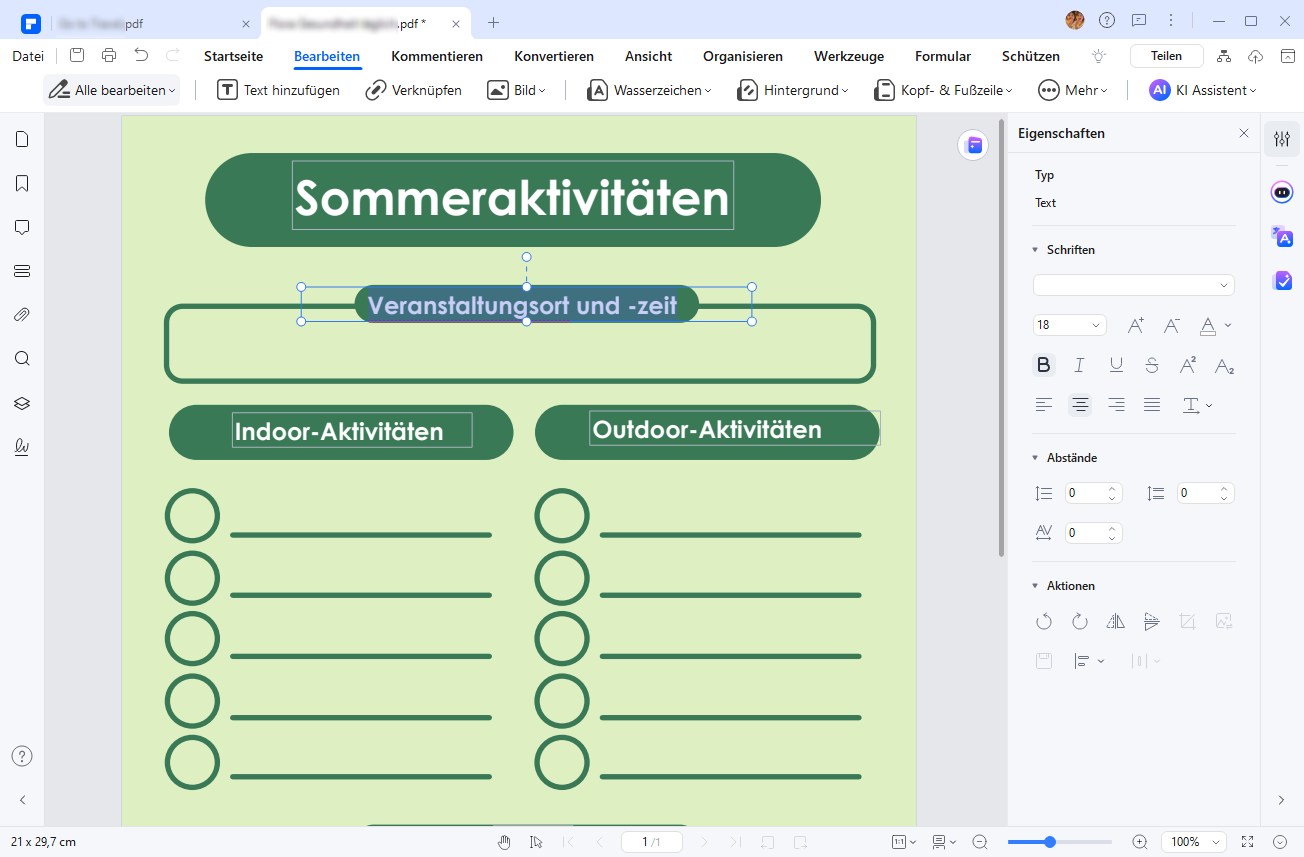Screen dimensions: 1304x857
Task: Switch to the Schützen tab
Action: 1031,56
